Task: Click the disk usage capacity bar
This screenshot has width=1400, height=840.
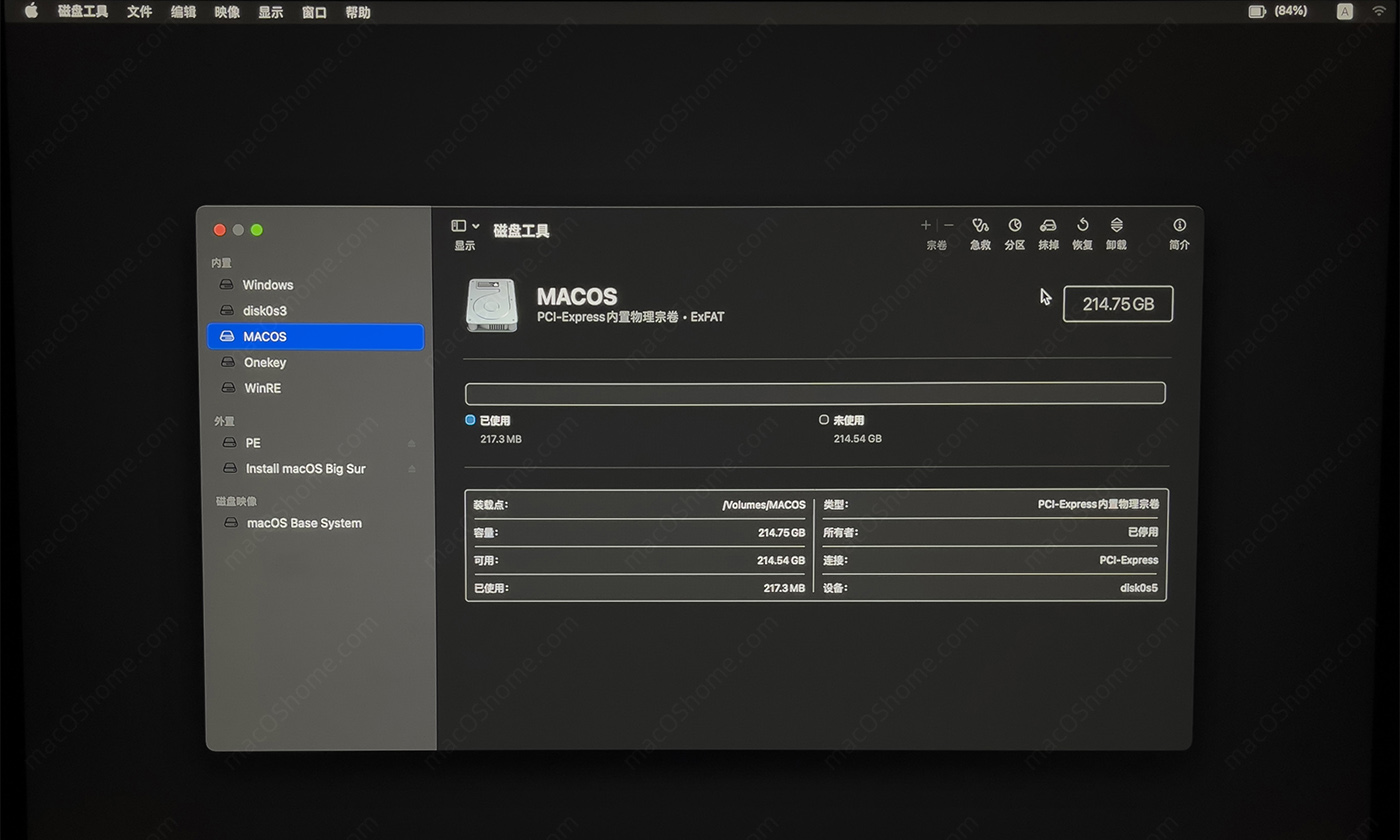Action: click(x=815, y=393)
